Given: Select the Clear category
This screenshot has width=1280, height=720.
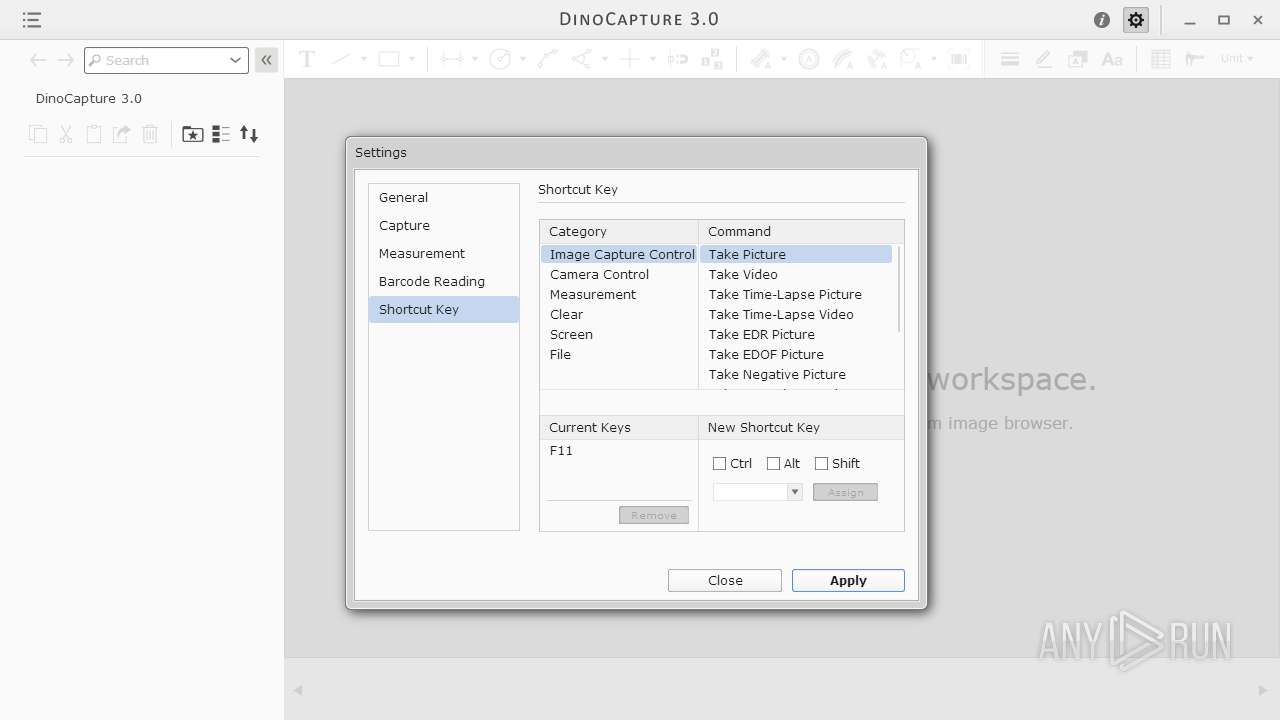Looking at the screenshot, I should (619, 315).
